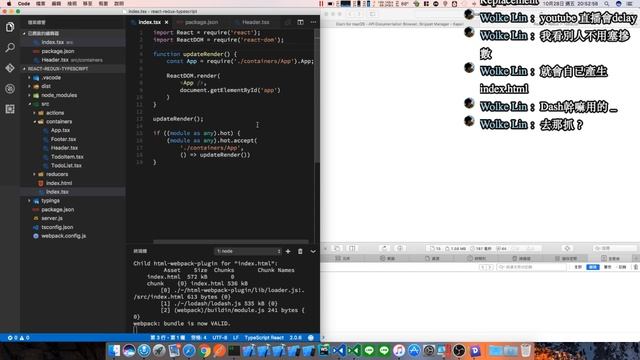The width and height of the screenshot is (640, 360).
Task: Open the Explorer view in activity bar
Action: click(10, 27)
